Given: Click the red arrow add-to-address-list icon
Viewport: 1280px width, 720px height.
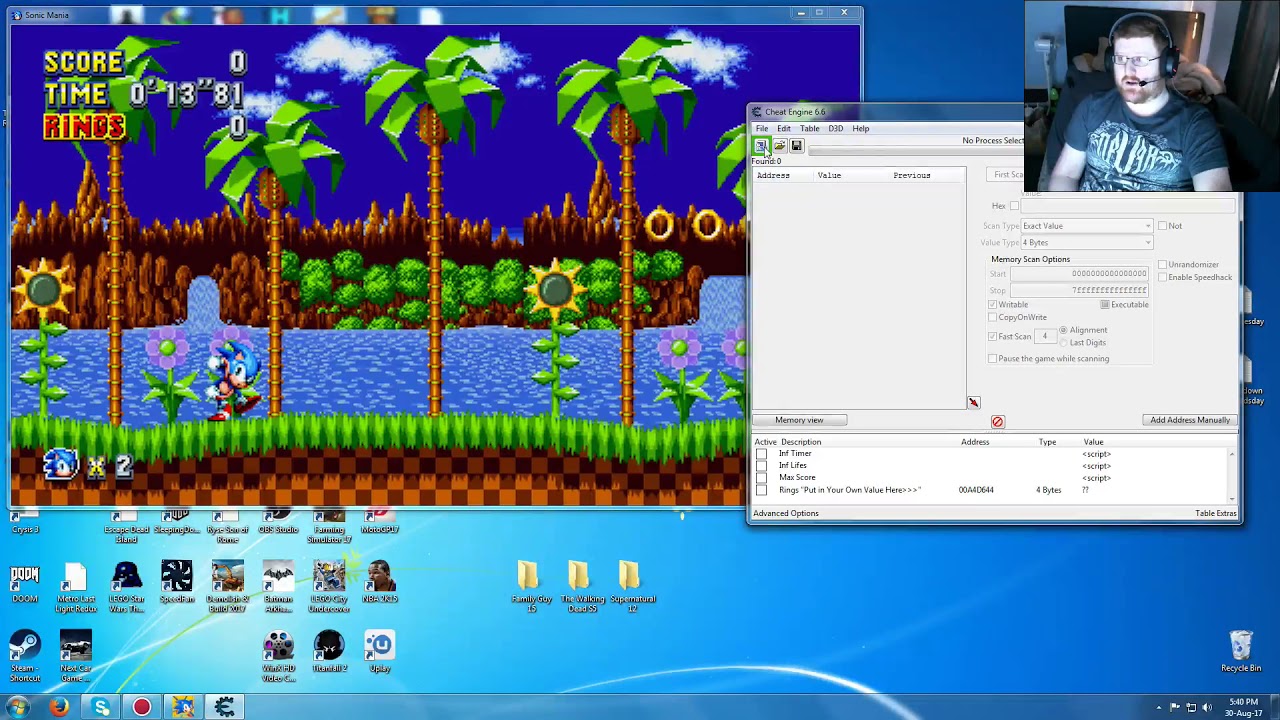Looking at the screenshot, I should [x=973, y=403].
